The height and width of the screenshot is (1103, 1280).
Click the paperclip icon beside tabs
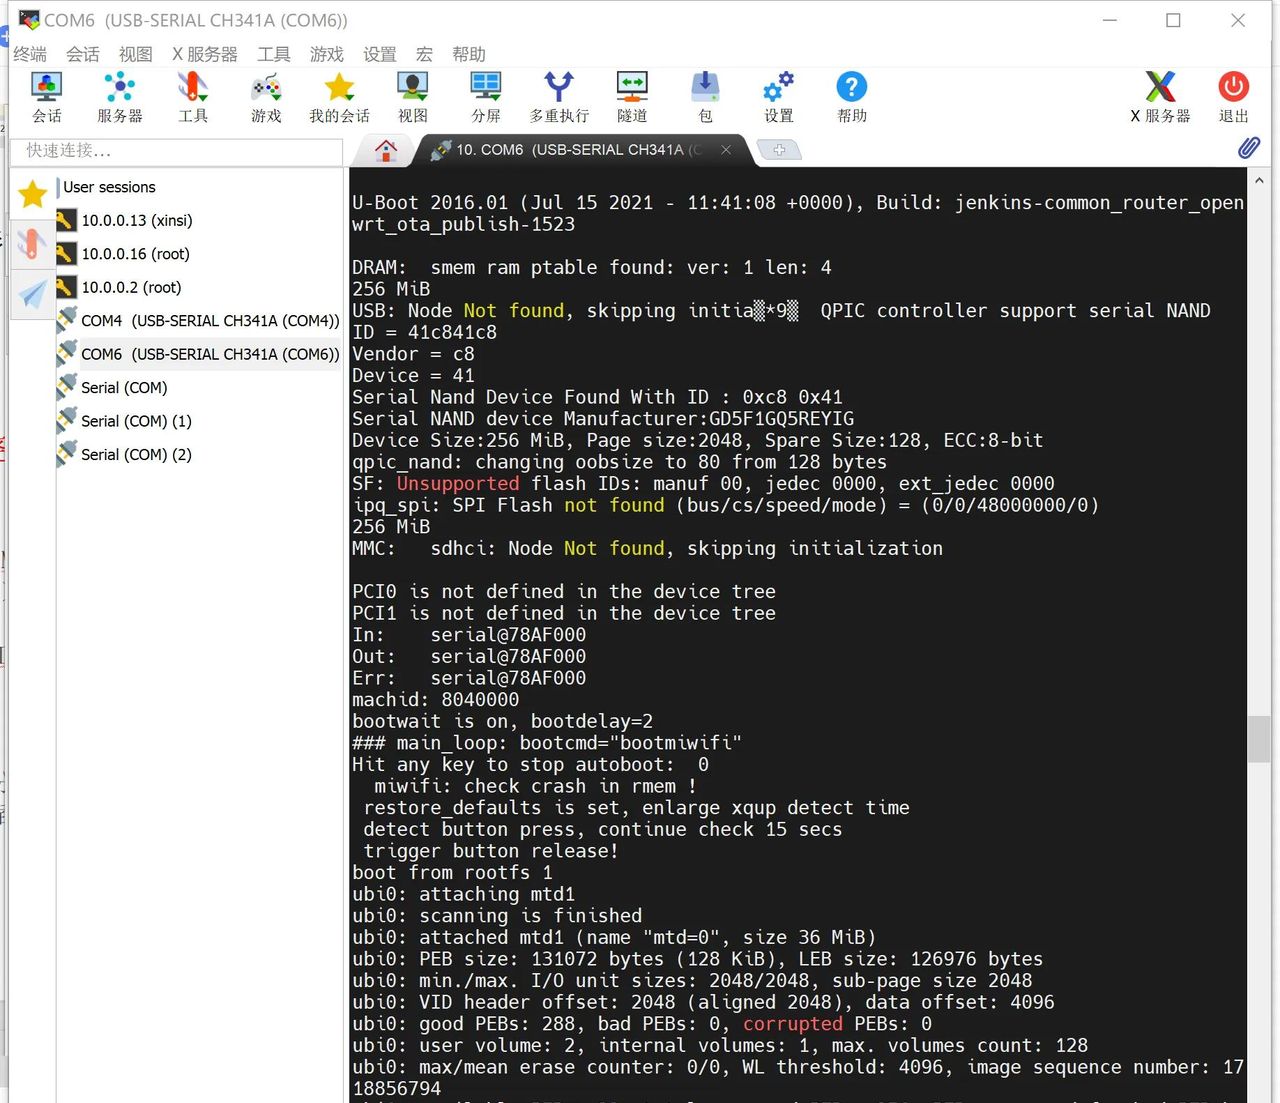(x=1248, y=148)
